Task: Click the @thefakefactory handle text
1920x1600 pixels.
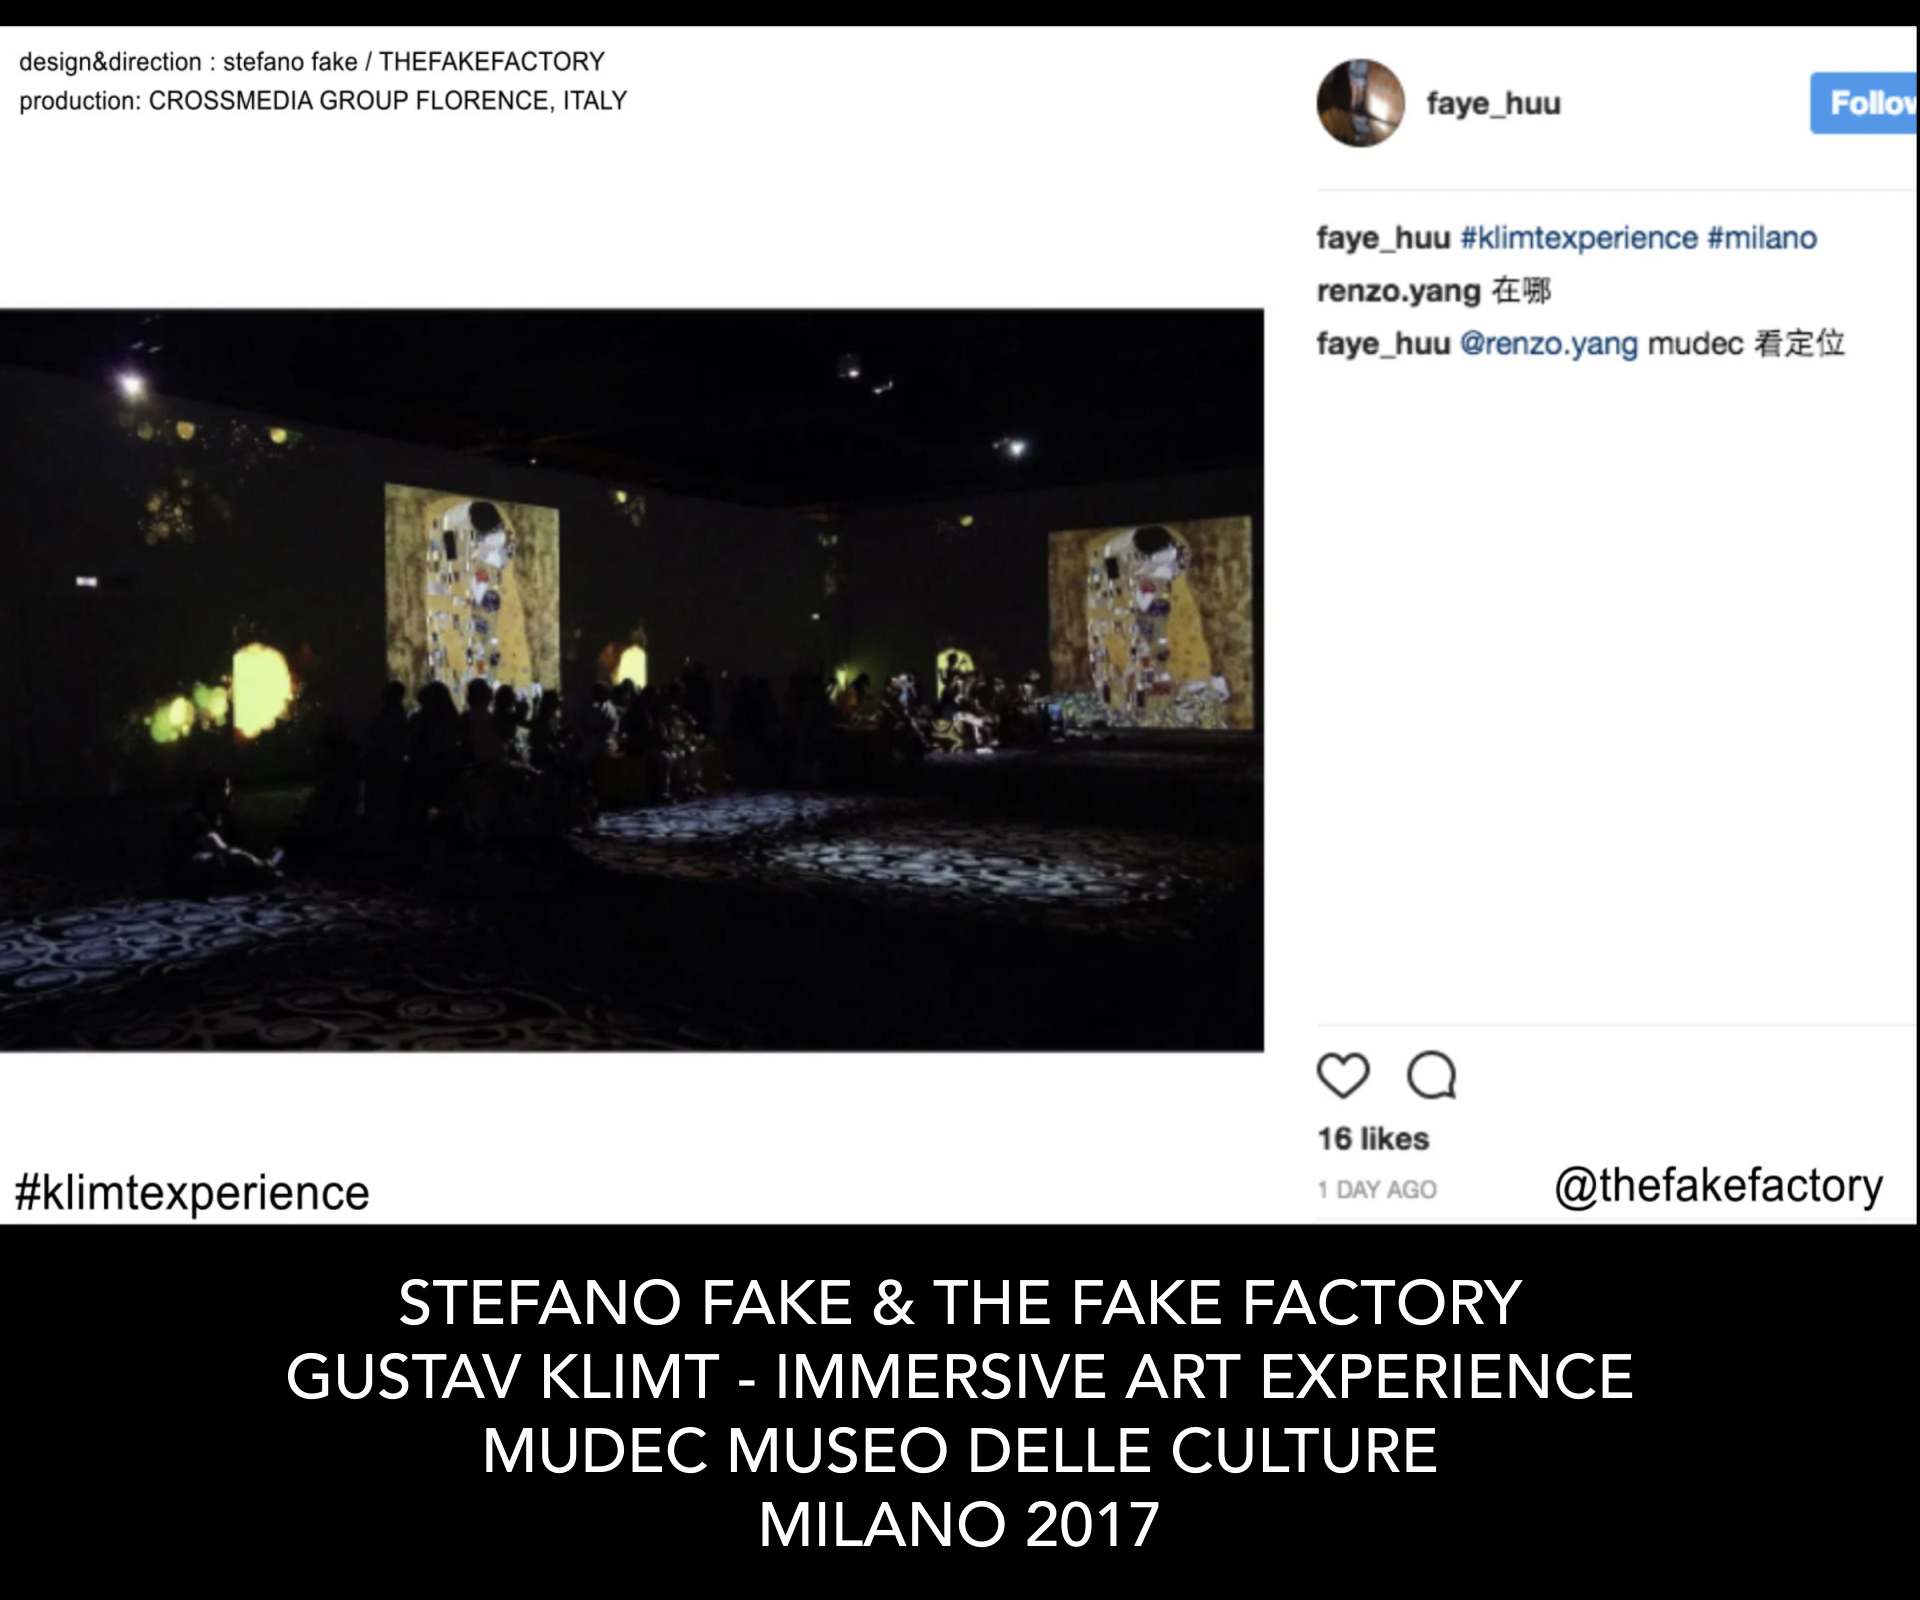Action: click(1718, 1186)
